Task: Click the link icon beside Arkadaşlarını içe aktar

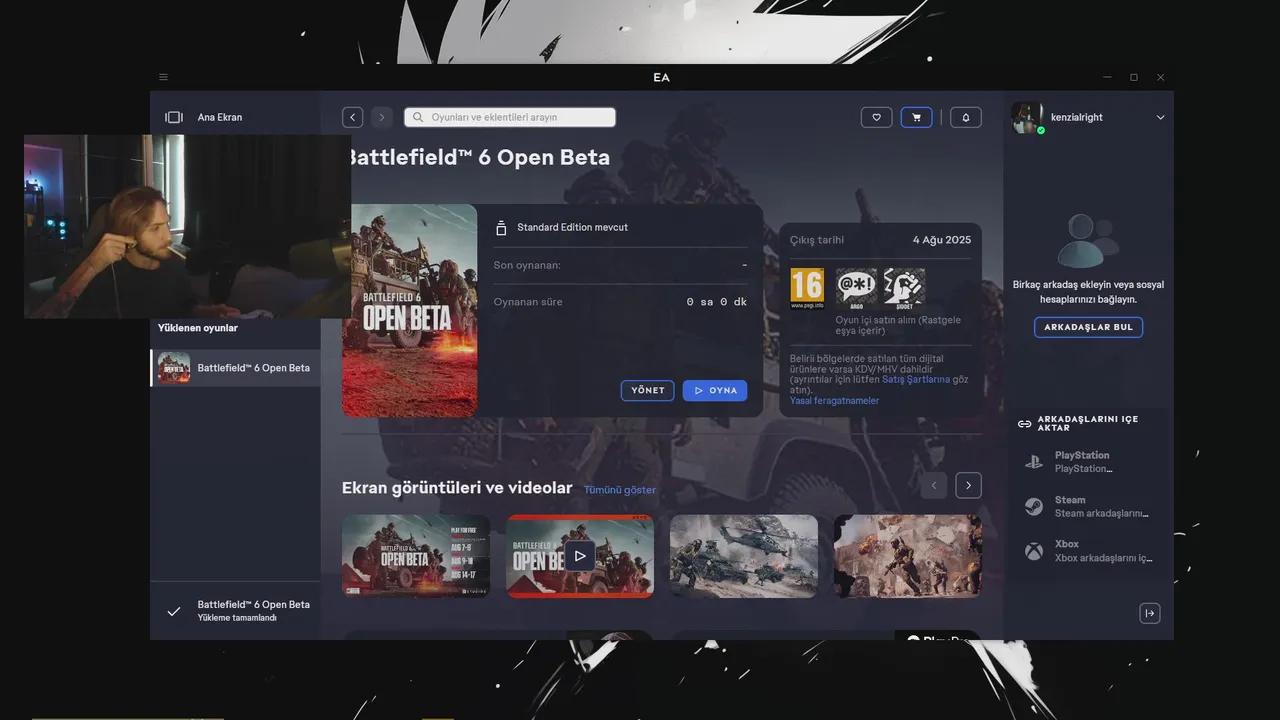Action: tap(1024, 424)
